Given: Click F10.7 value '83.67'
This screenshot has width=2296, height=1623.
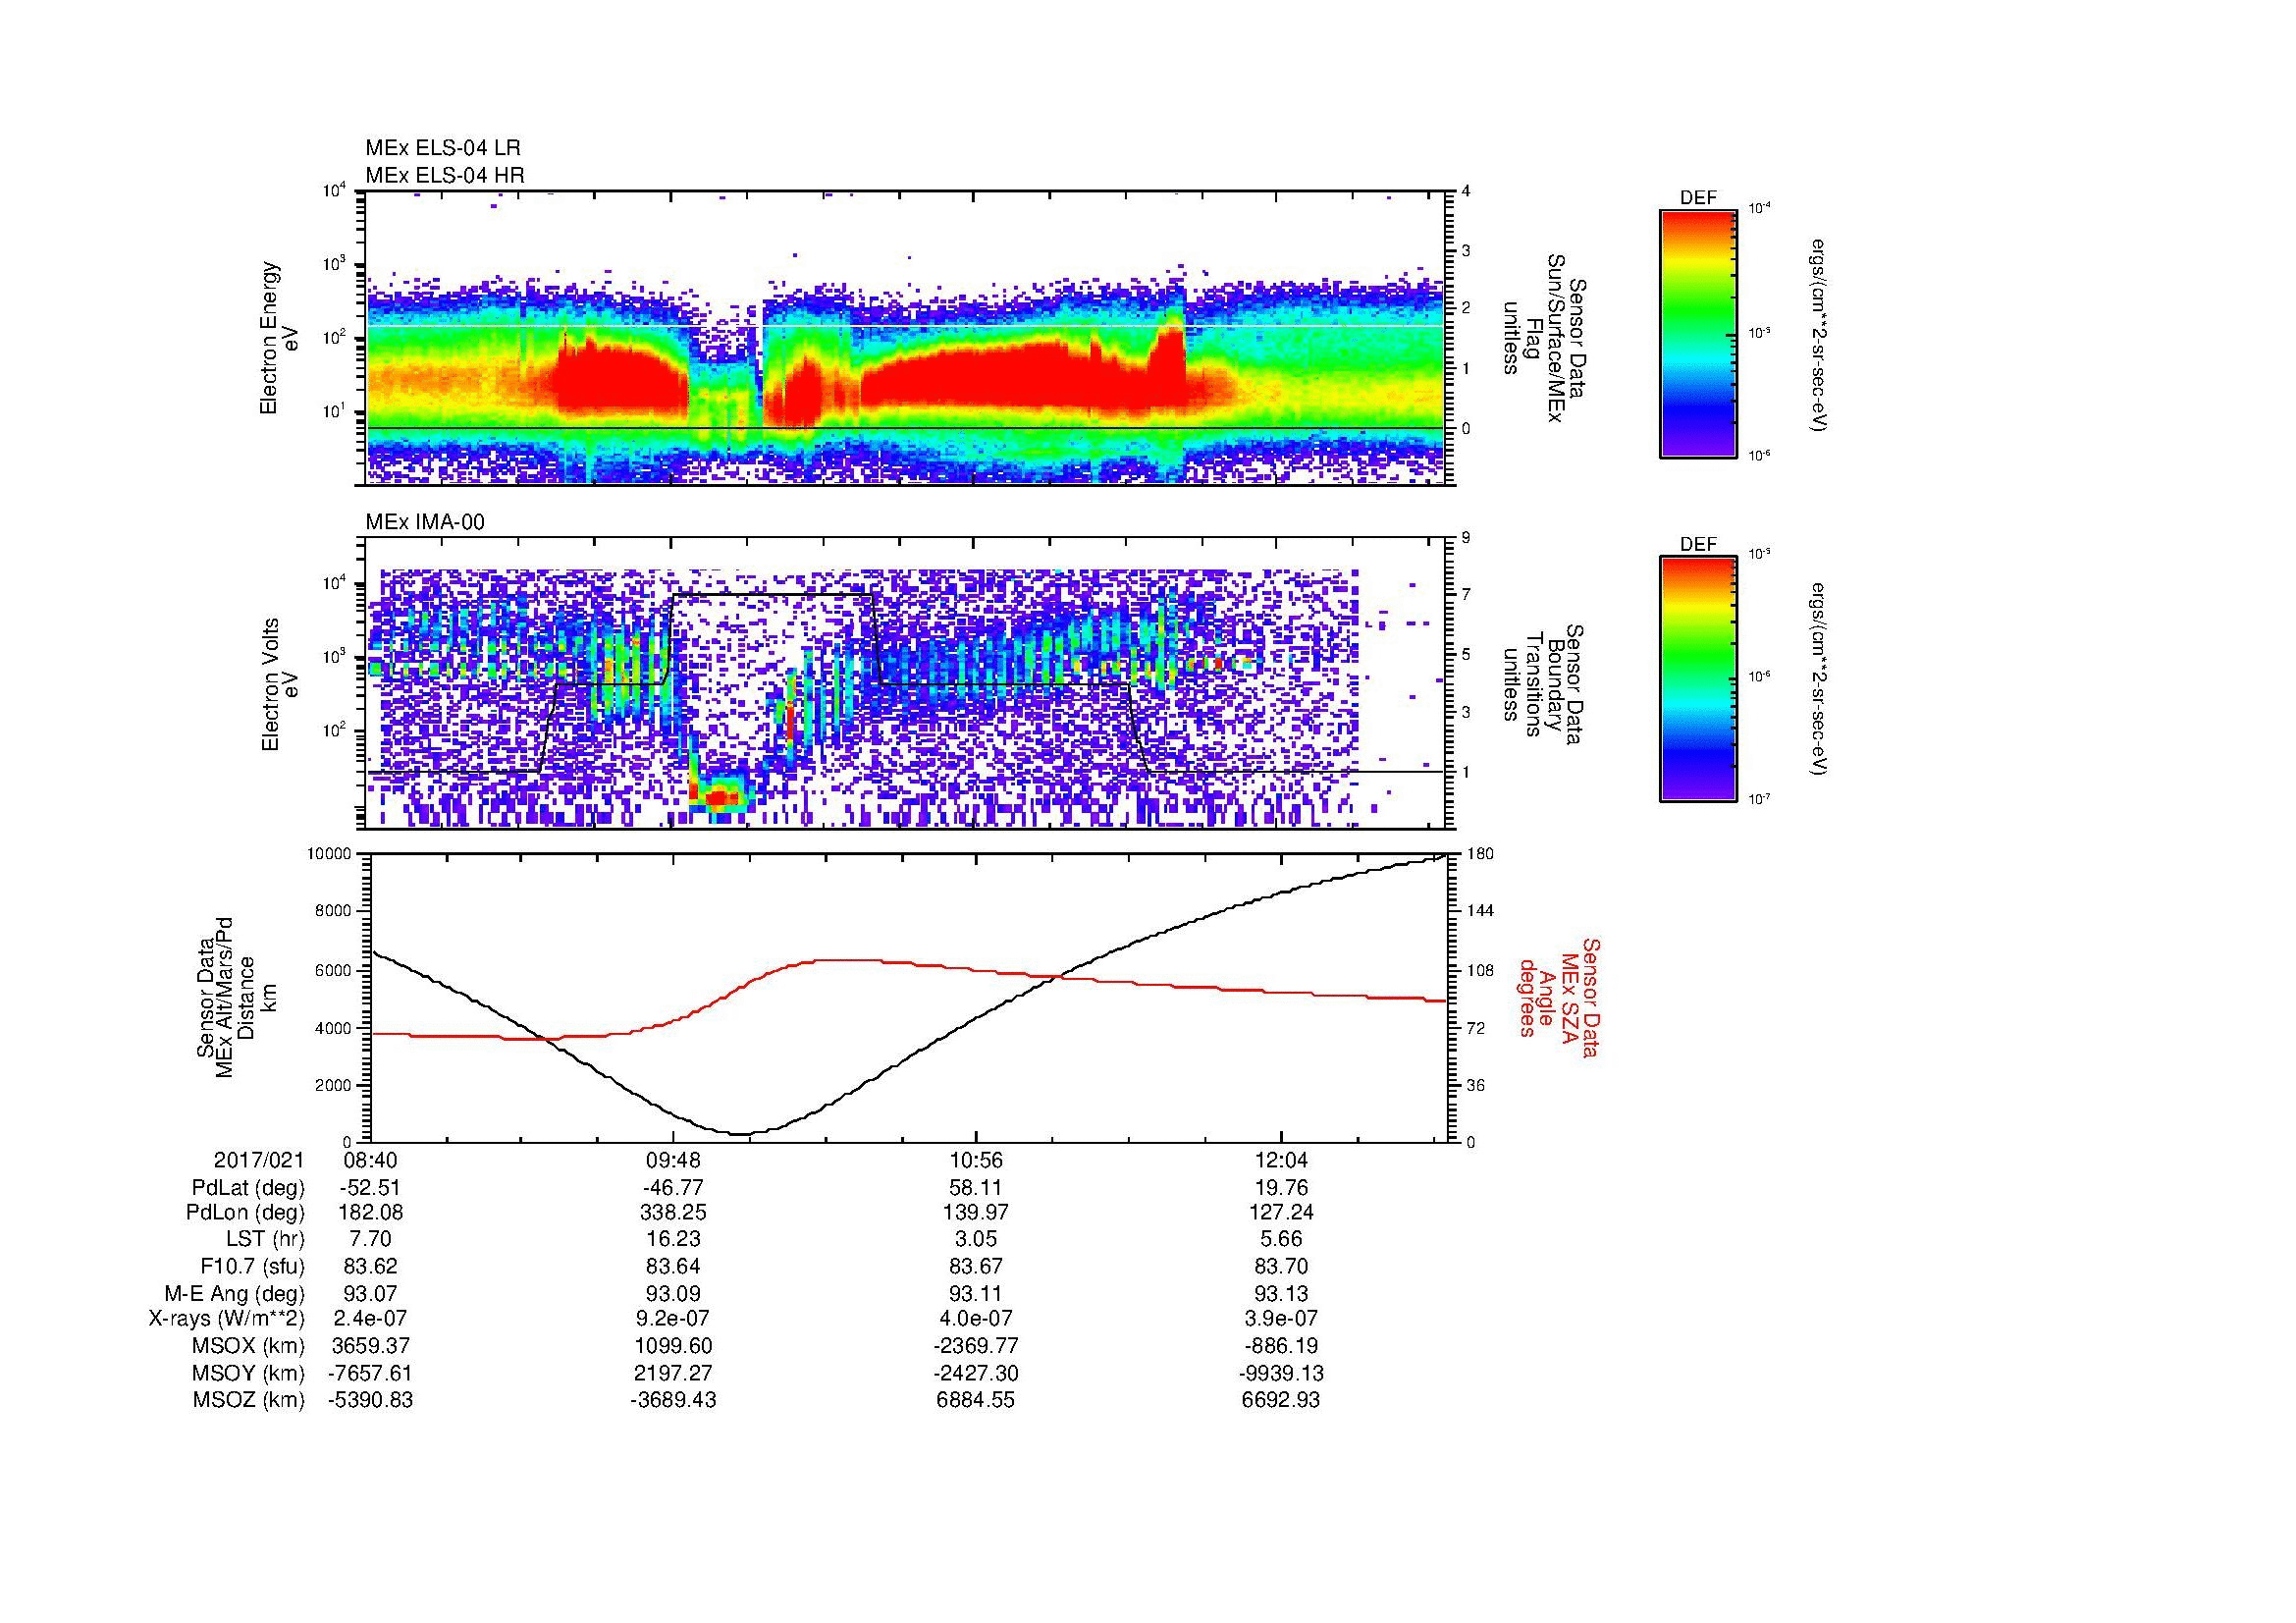Looking at the screenshot, I should [975, 1267].
